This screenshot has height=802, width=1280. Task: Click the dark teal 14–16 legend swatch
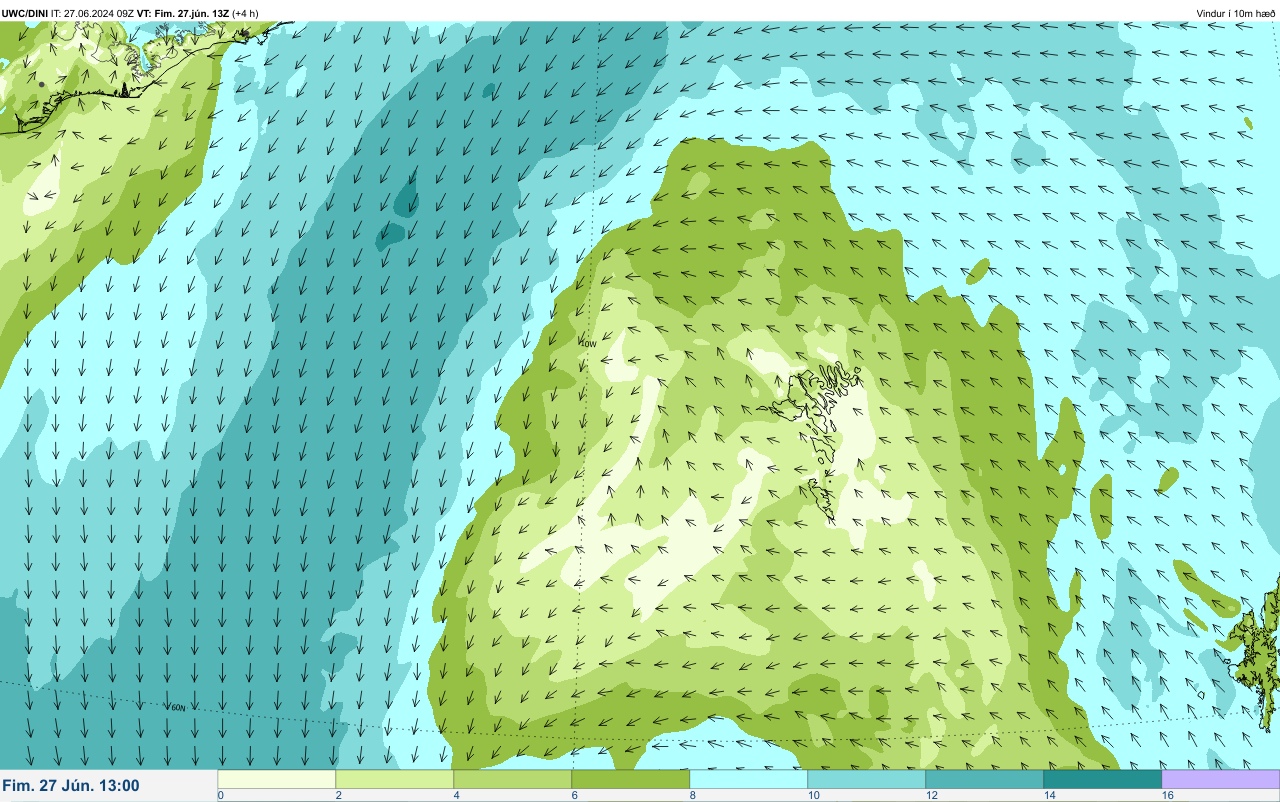coord(1103,779)
